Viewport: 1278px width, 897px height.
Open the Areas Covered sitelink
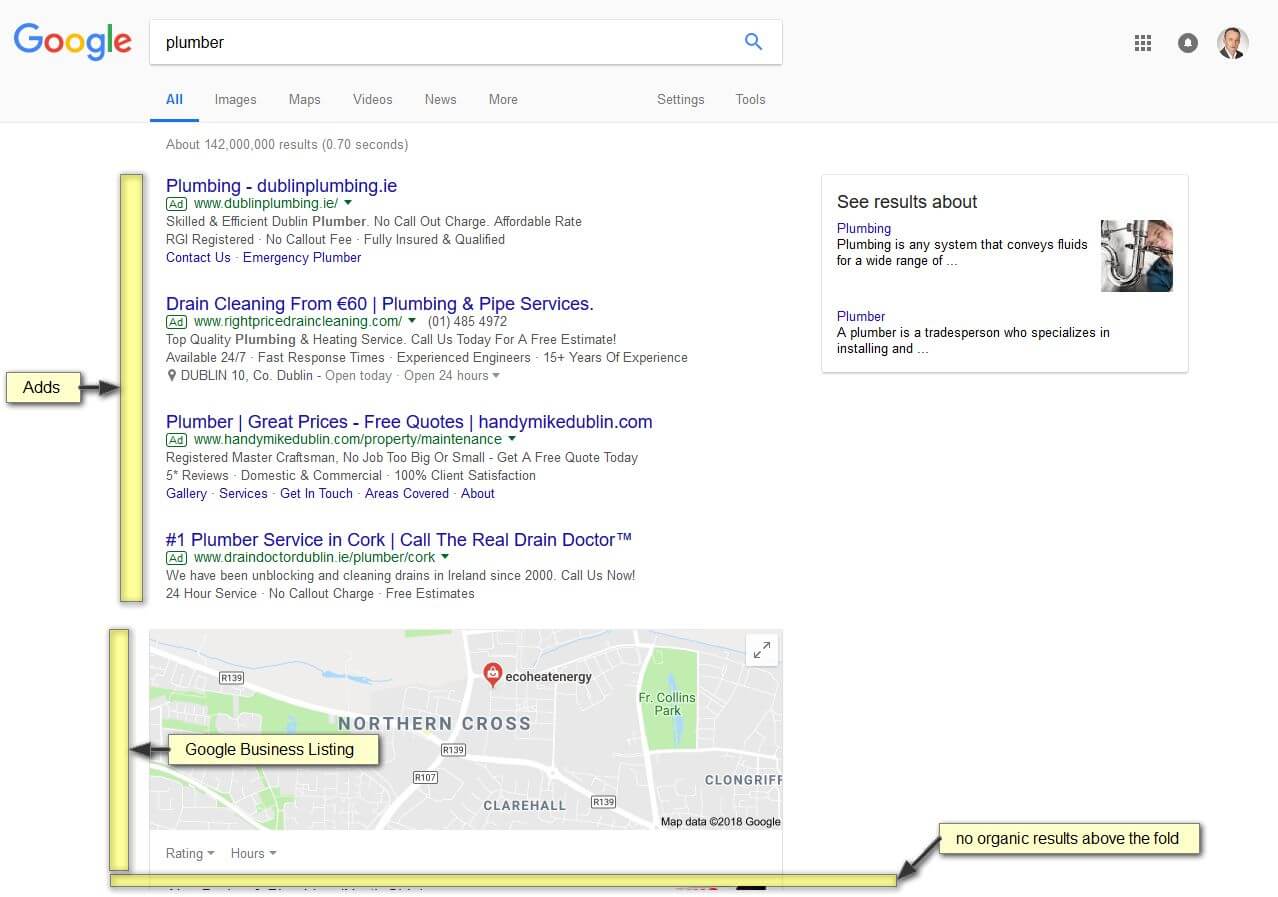pyautogui.click(x=407, y=493)
